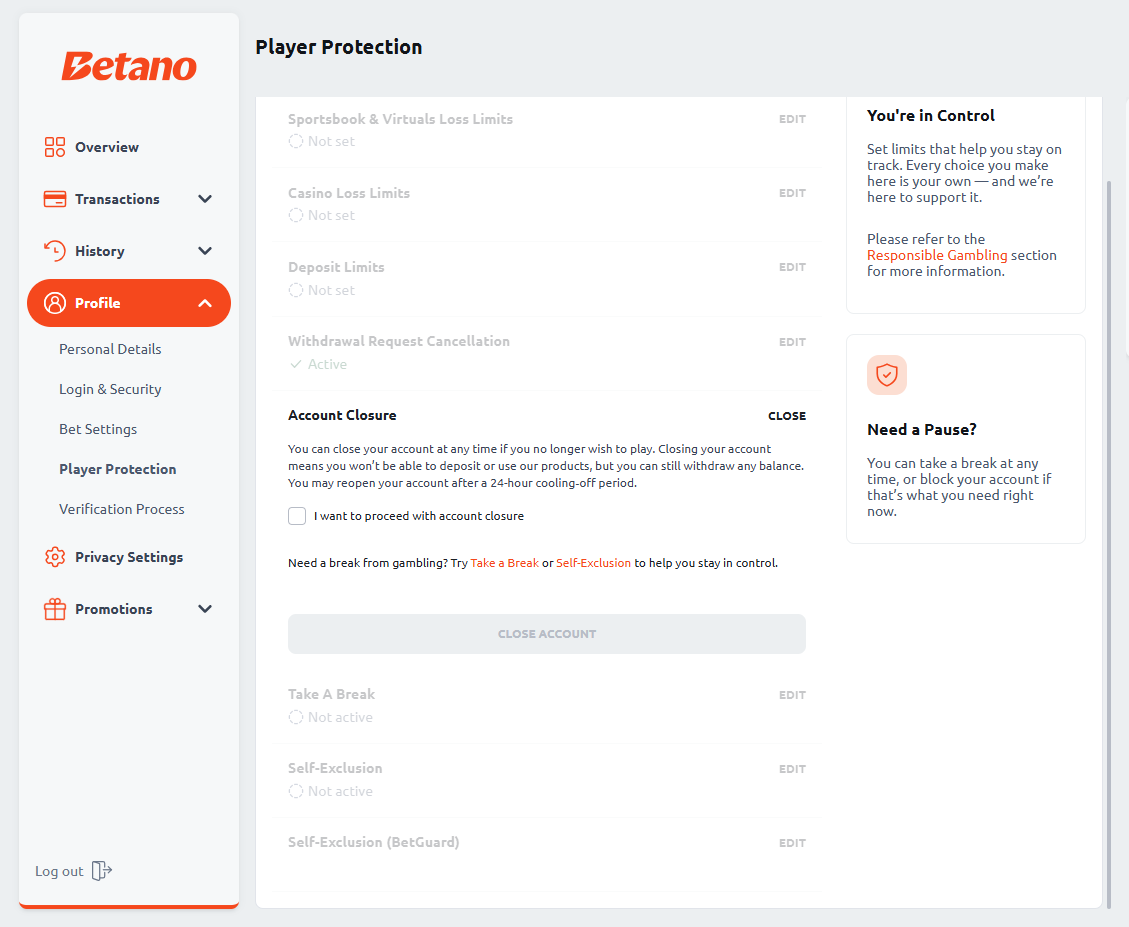Click the Log out door icon
The height and width of the screenshot is (927, 1129).
coord(102,871)
